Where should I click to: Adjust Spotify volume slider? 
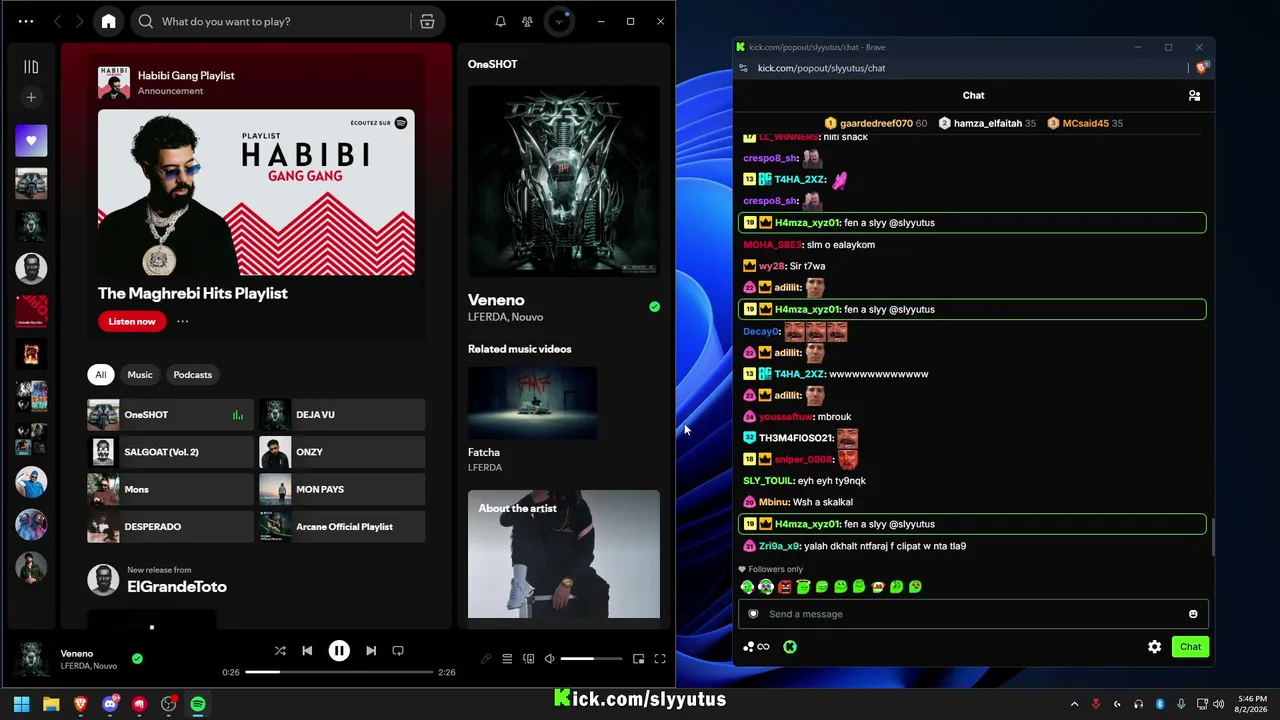pos(591,659)
